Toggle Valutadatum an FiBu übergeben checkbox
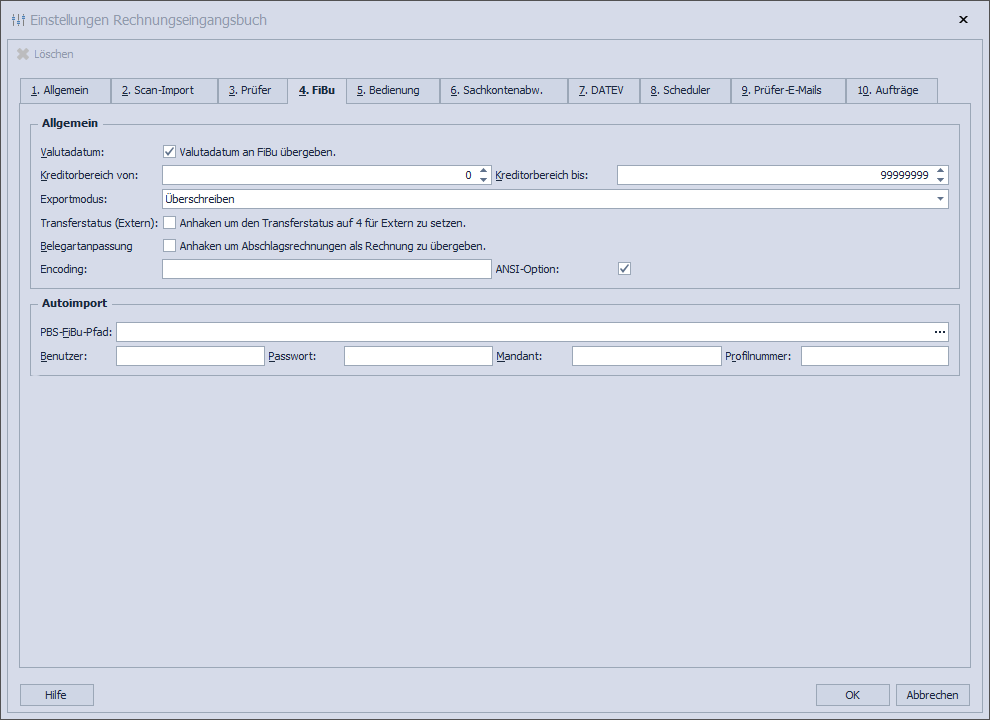The height and width of the screenshot is (720, 990). tap(169, 152)
